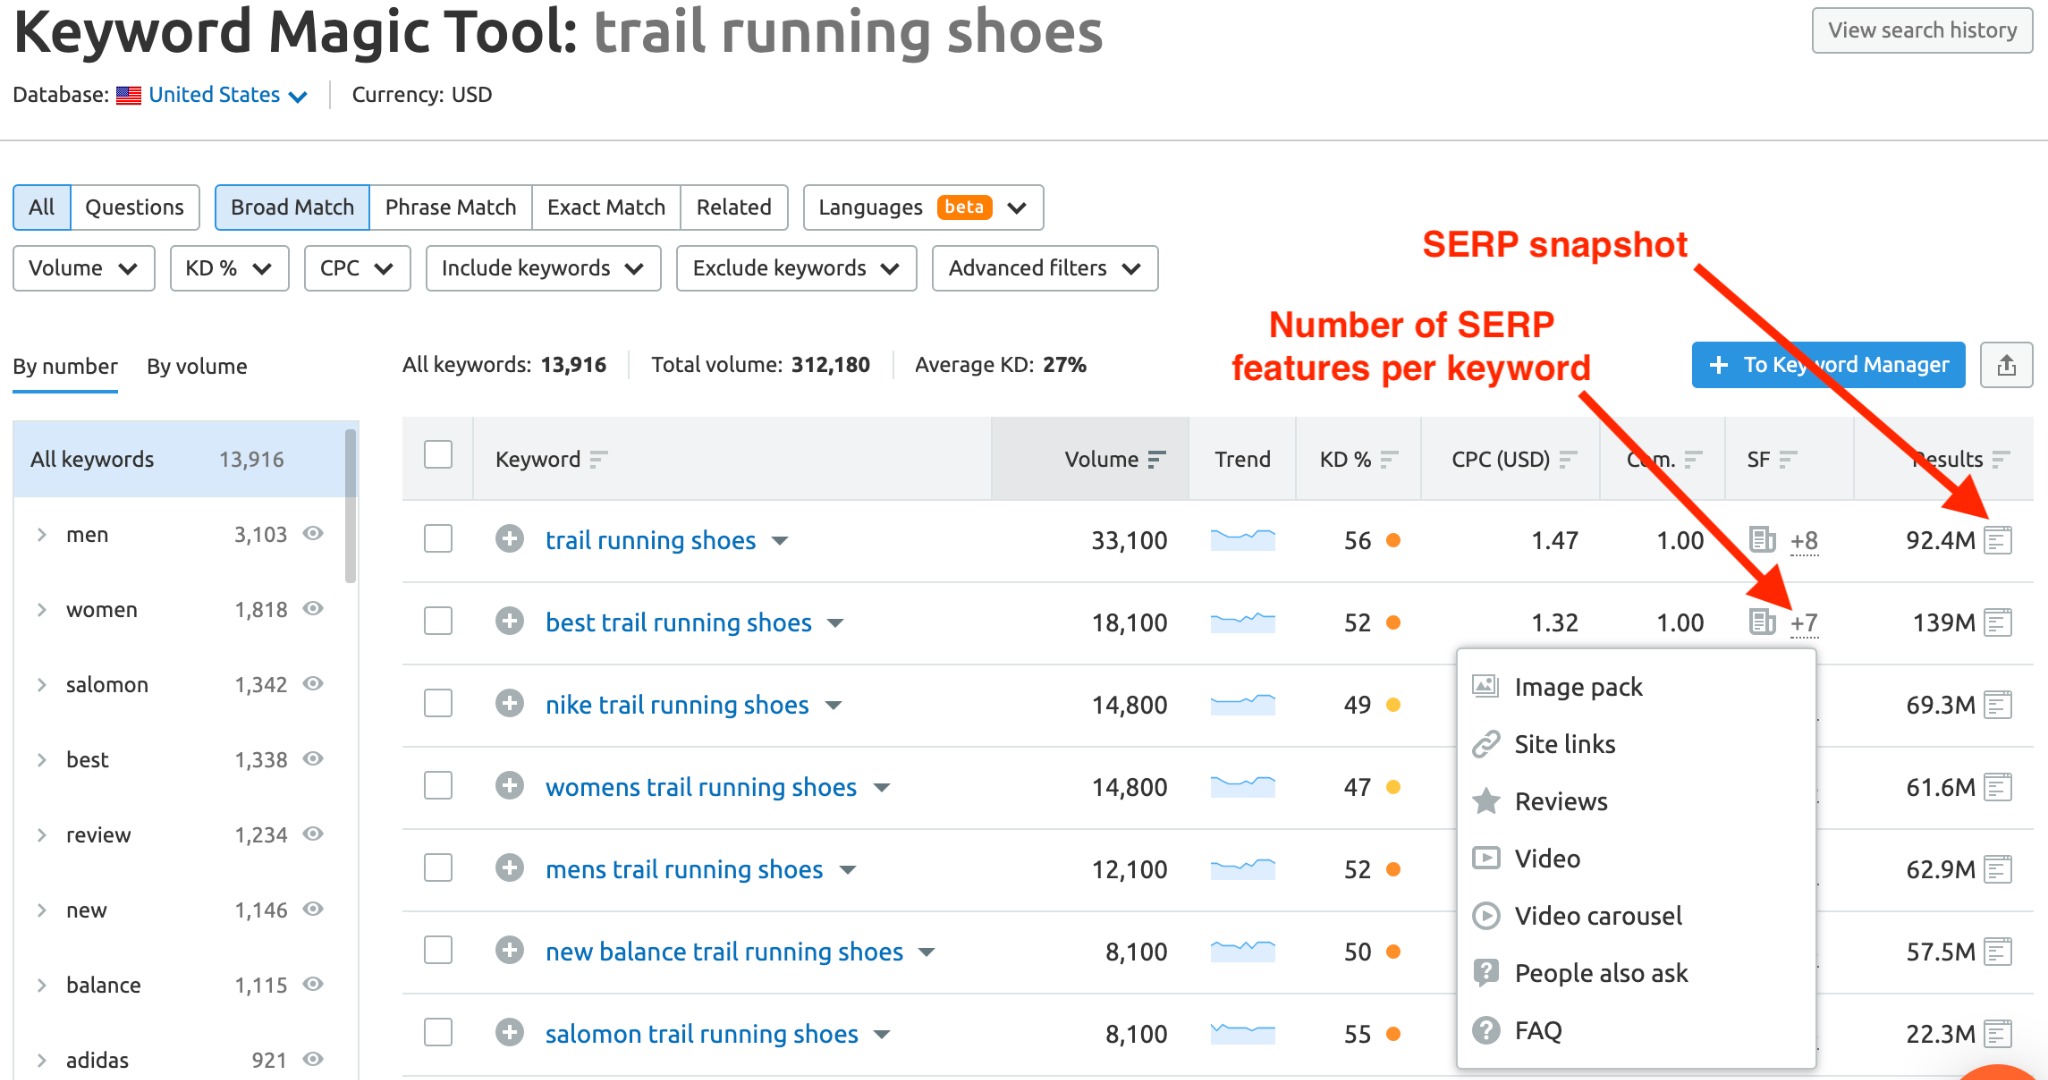Open SERP snapshot for salomon trail running shoes

1998,1033
